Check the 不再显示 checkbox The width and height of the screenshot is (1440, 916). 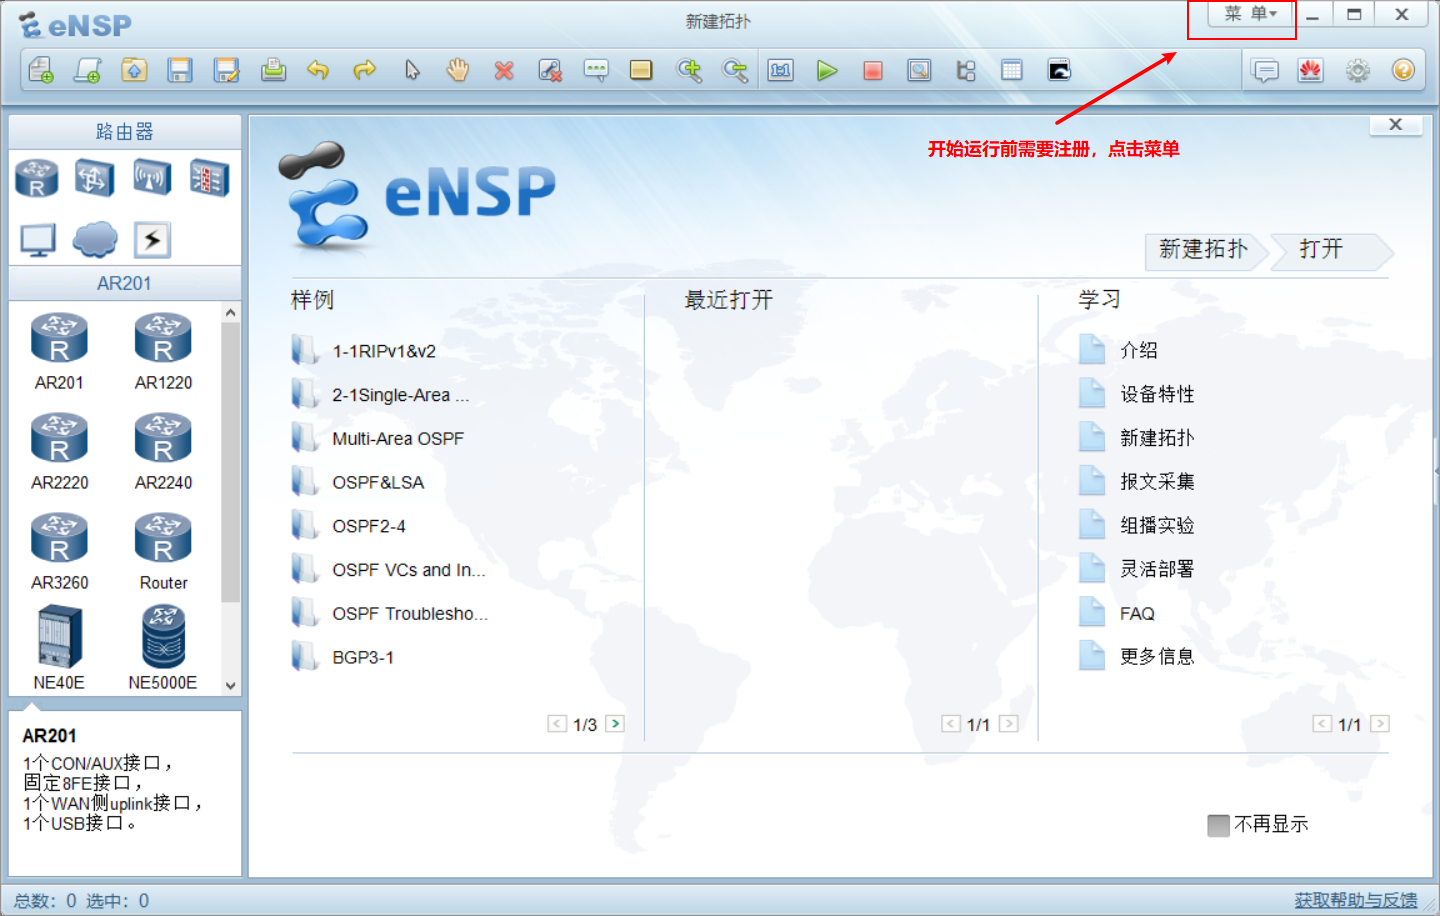coord(1218,825)
